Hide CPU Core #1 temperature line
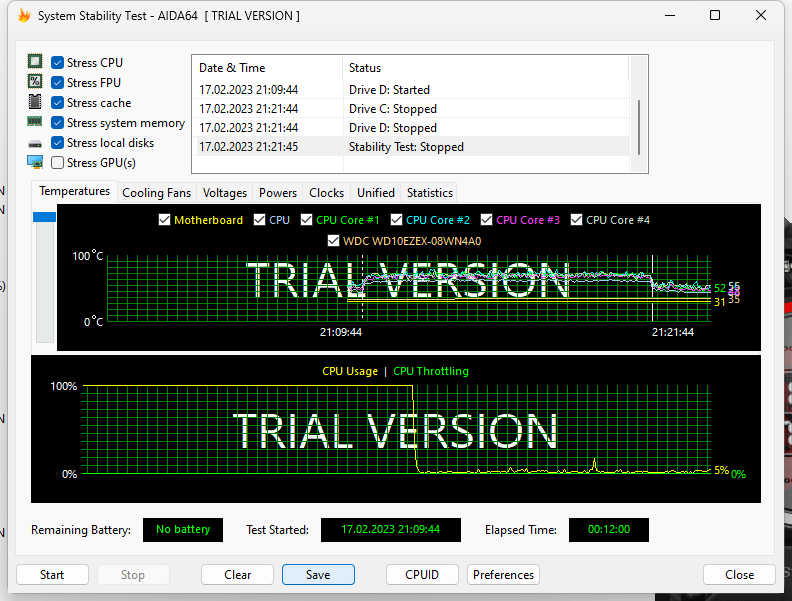792x601 pixels. pos(306,220)
